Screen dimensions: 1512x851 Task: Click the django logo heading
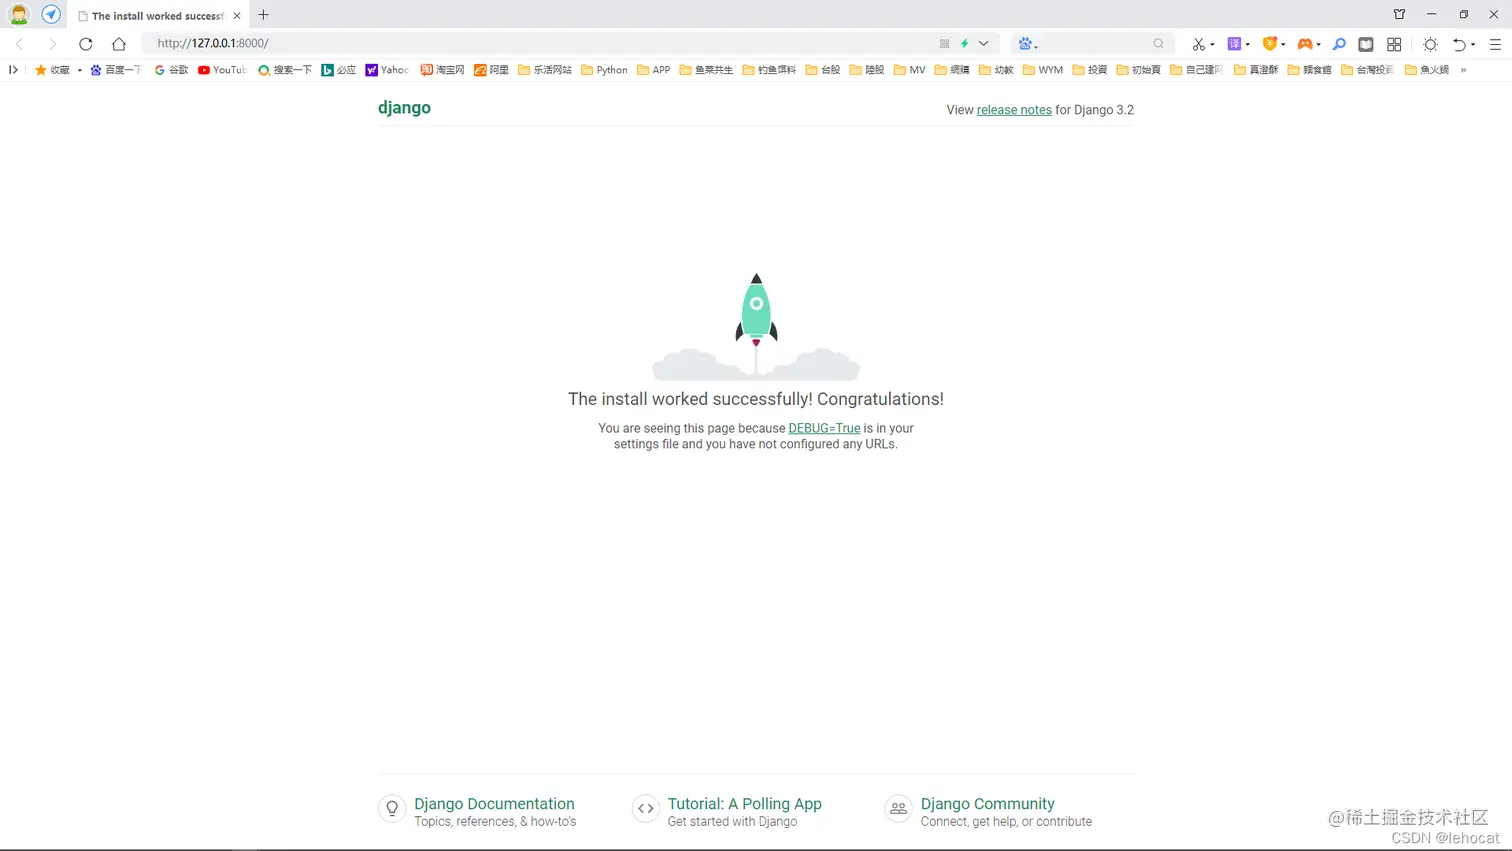[x=404, y=108]
